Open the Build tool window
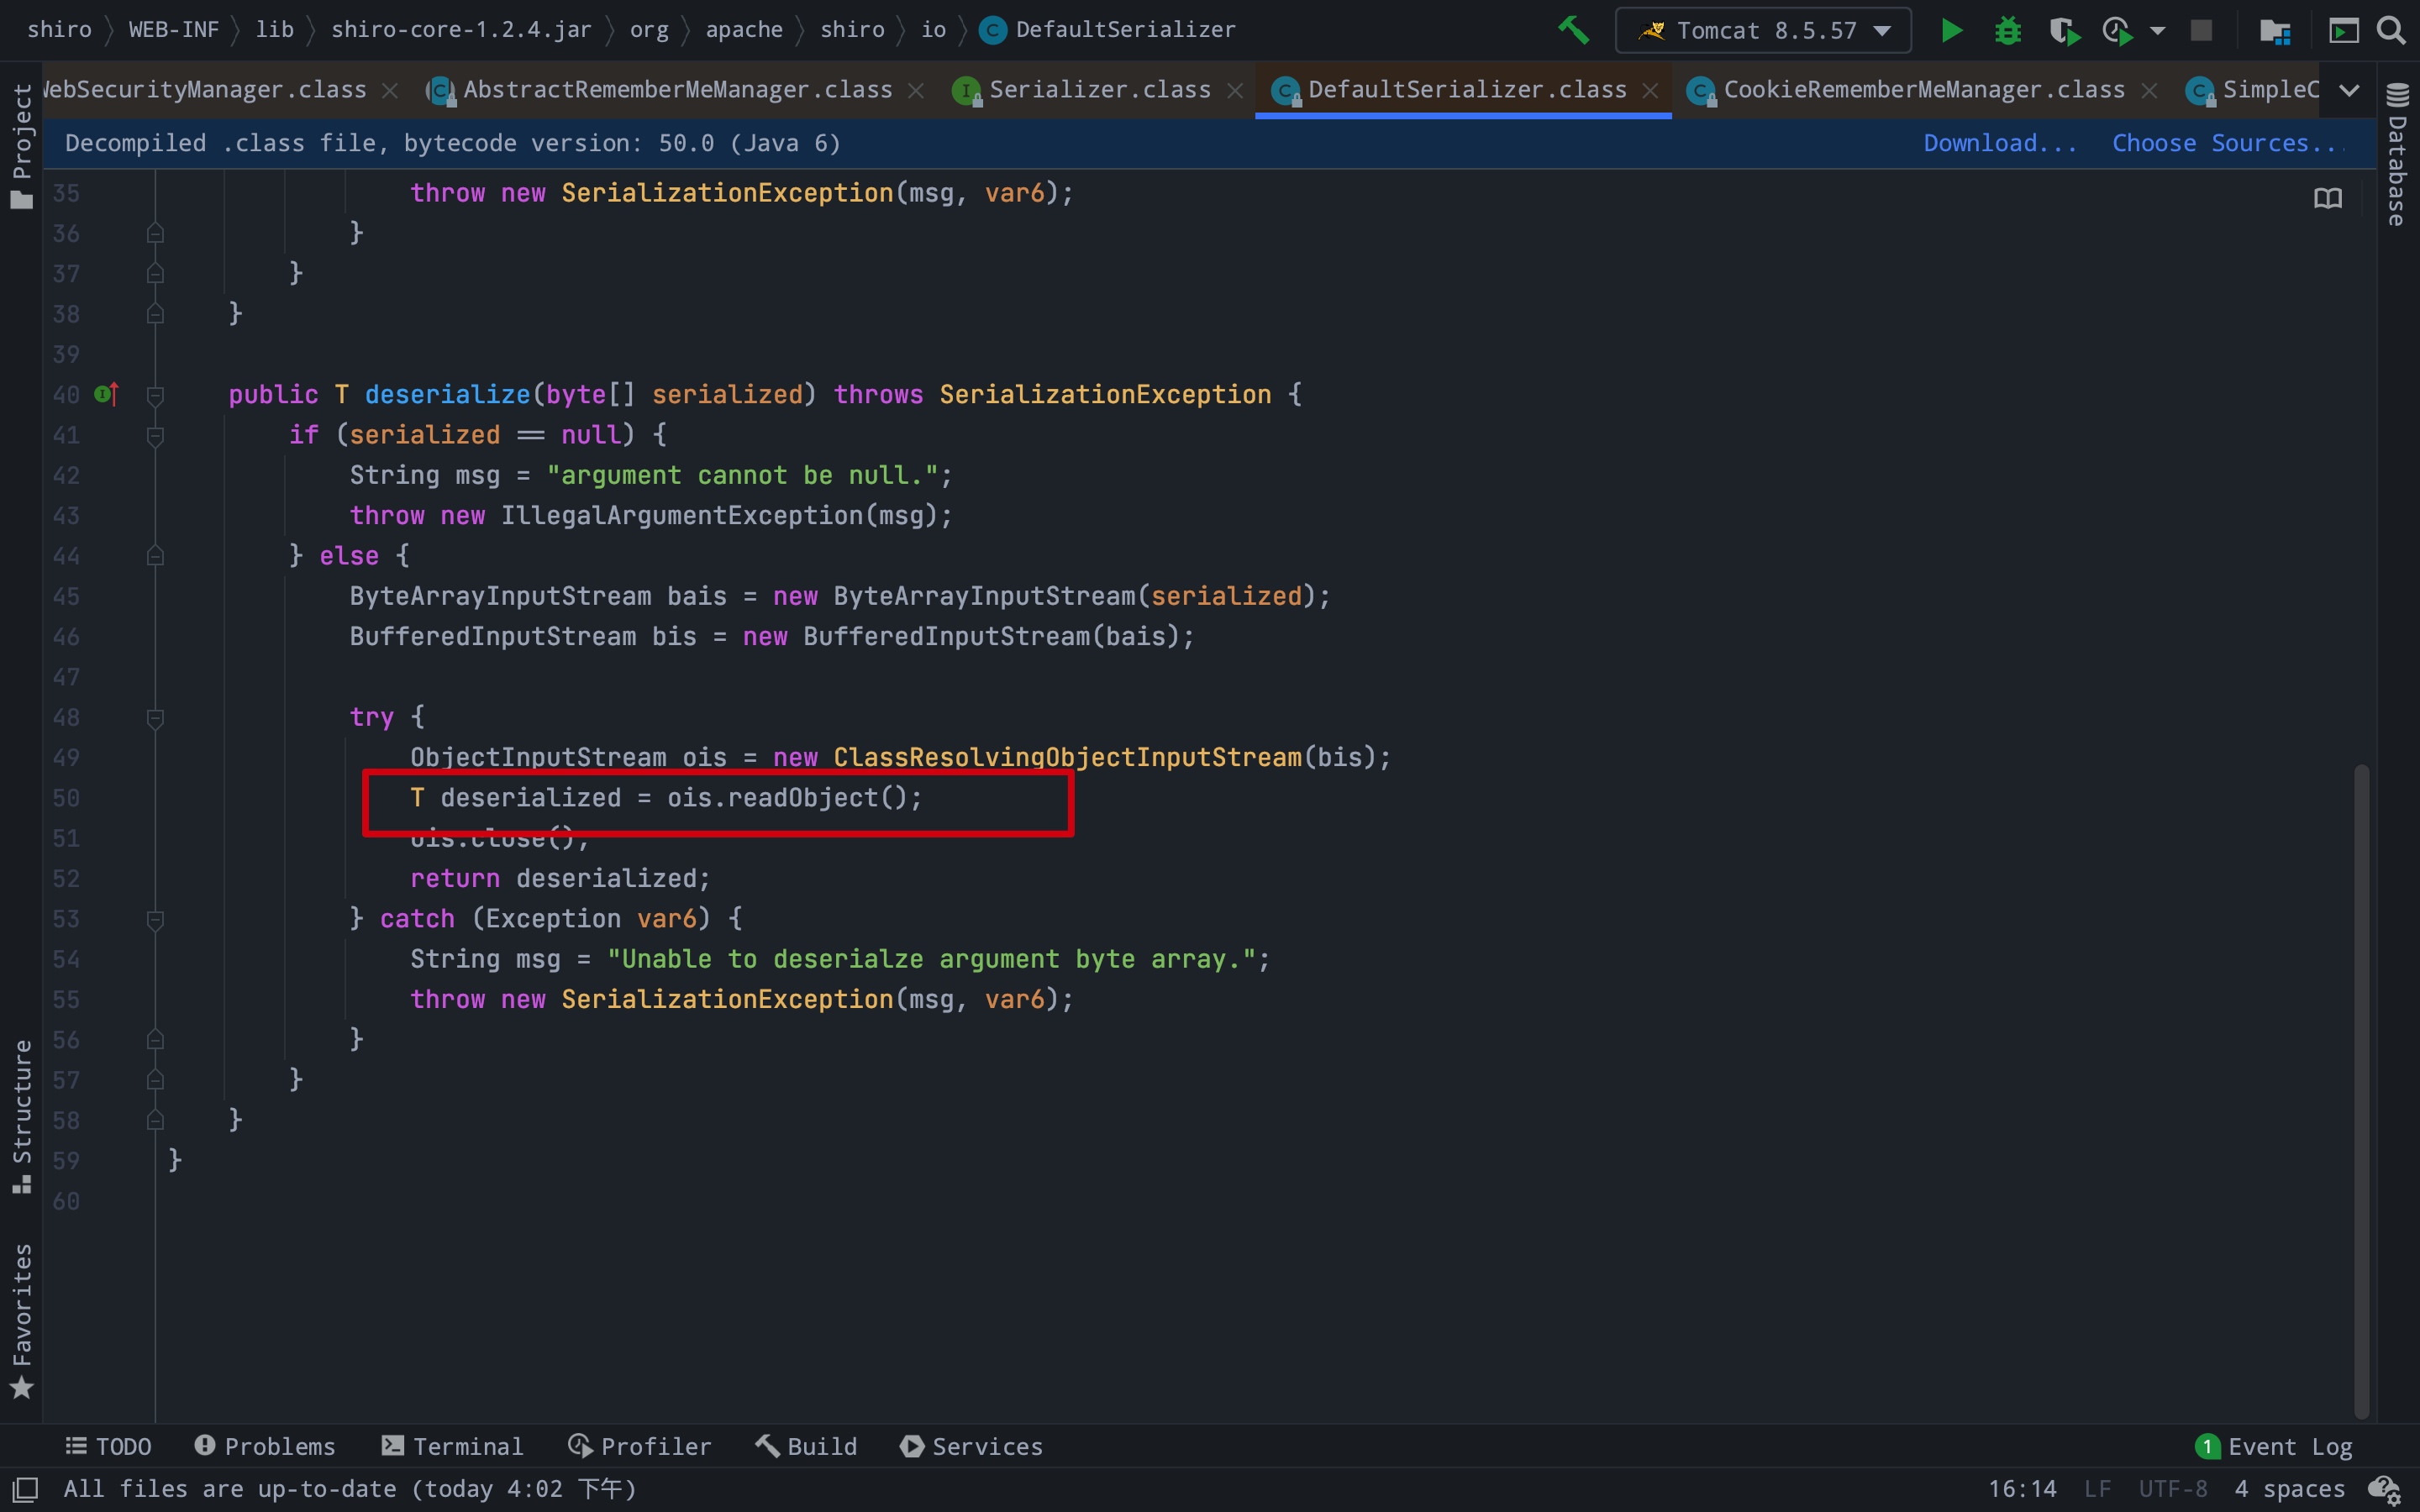The height and width of the screenshot is (1512, 2420). [x=806, y=1446]
